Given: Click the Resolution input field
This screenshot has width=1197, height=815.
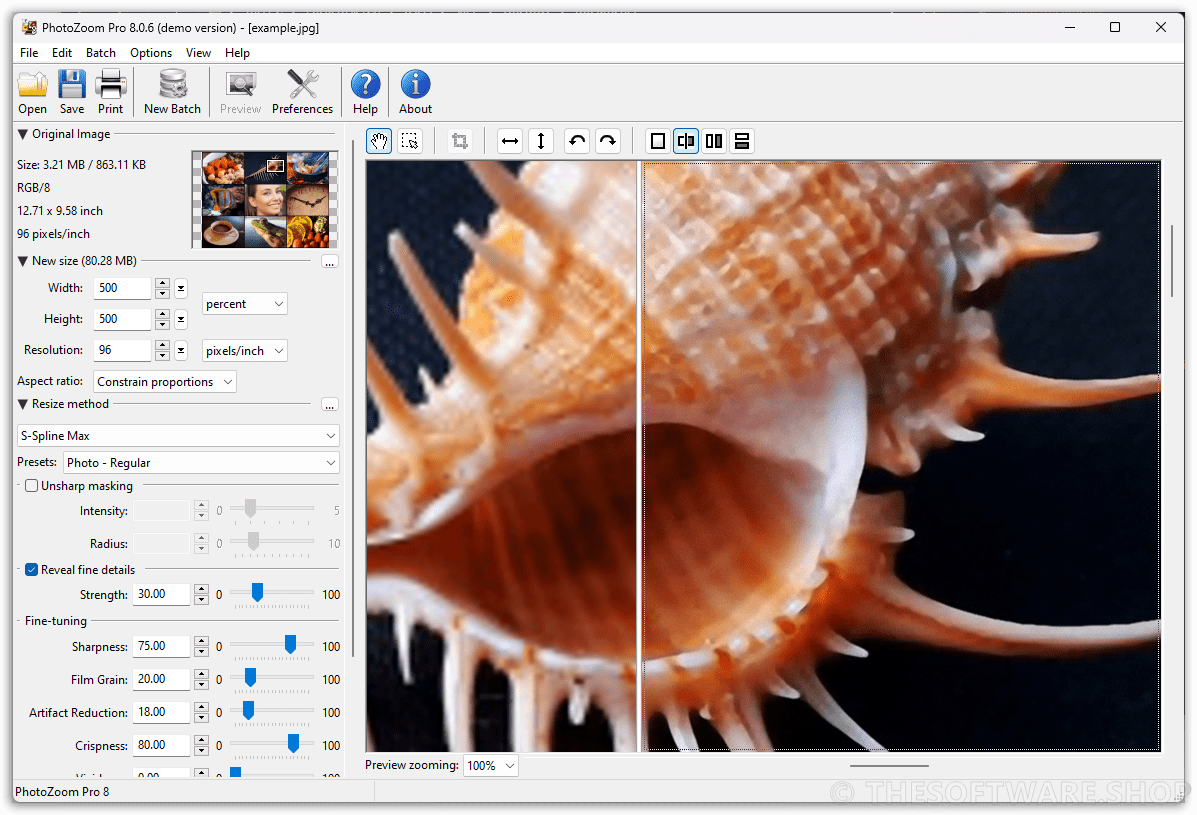Looking at the screenshot, I should click(122, 350).
